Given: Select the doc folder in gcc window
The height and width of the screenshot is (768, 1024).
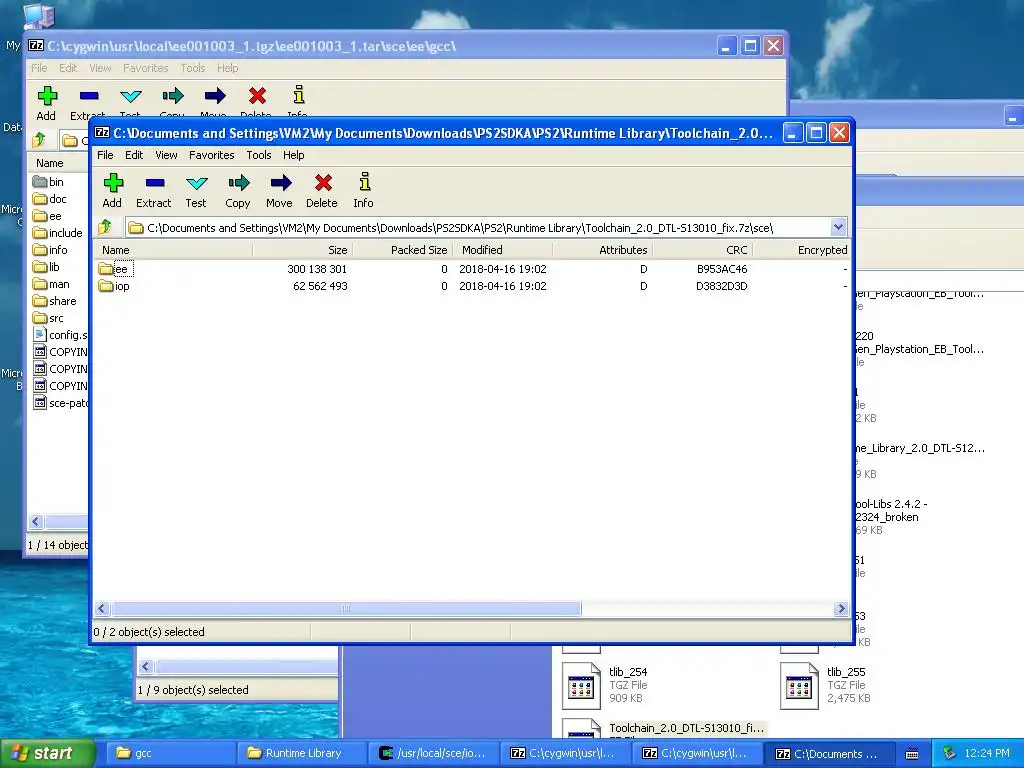Looking at the screenshot, I should tap(50, 199).
